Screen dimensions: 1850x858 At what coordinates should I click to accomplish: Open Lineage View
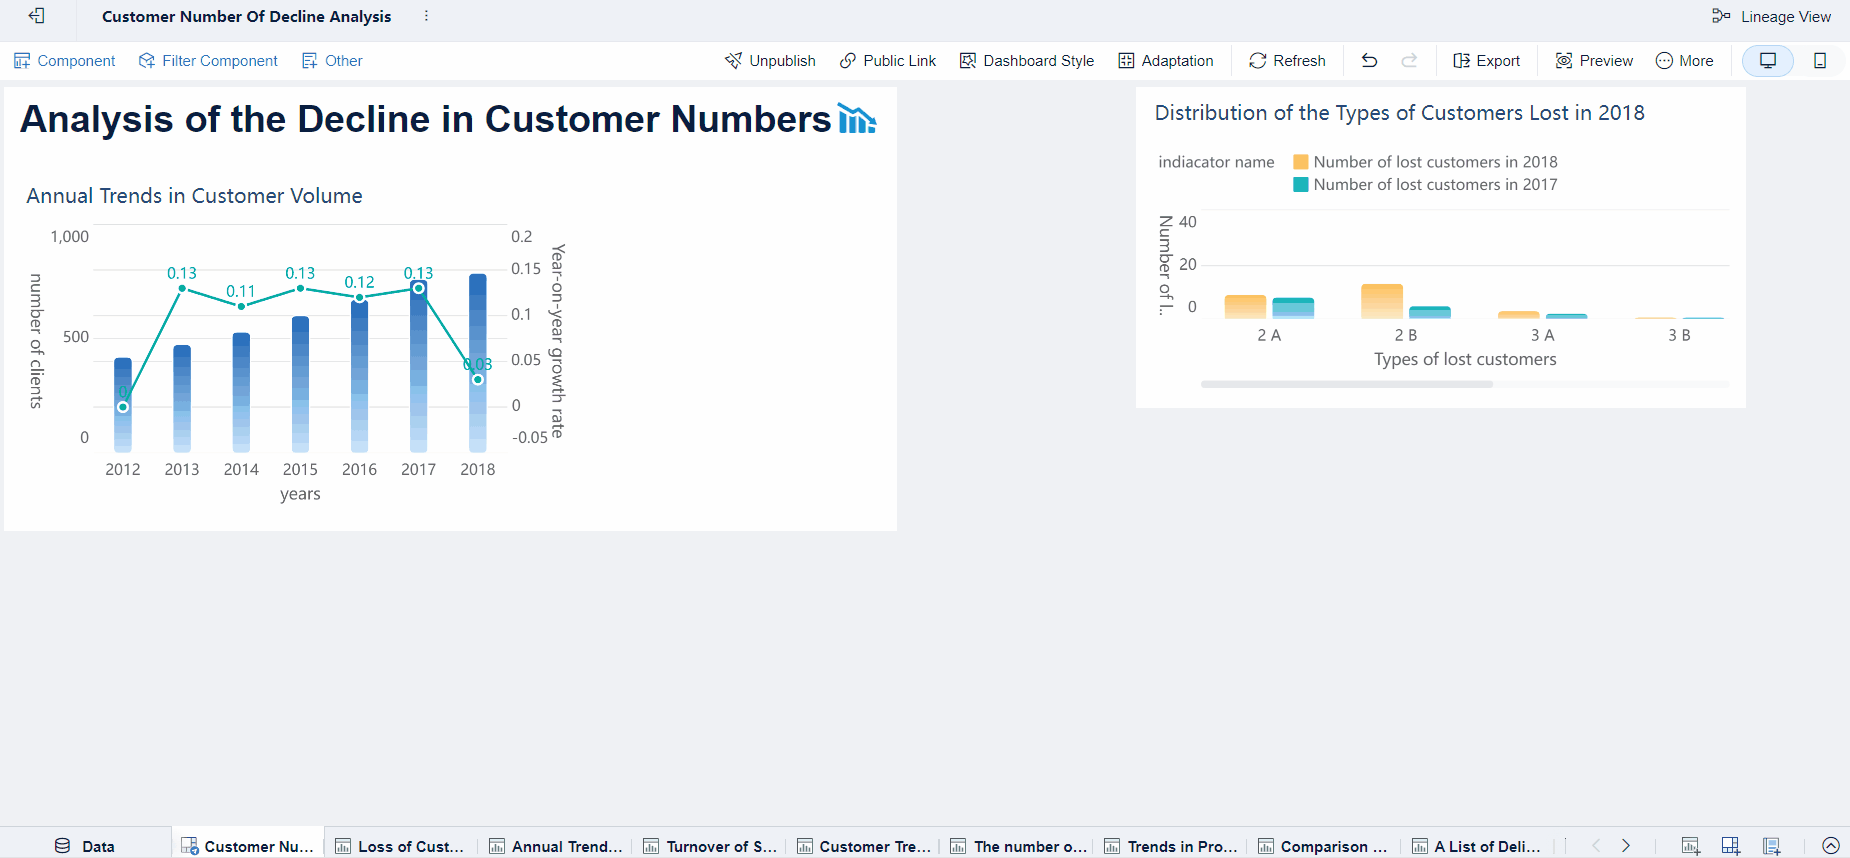pyautogui.click(x=1771, y=16)
